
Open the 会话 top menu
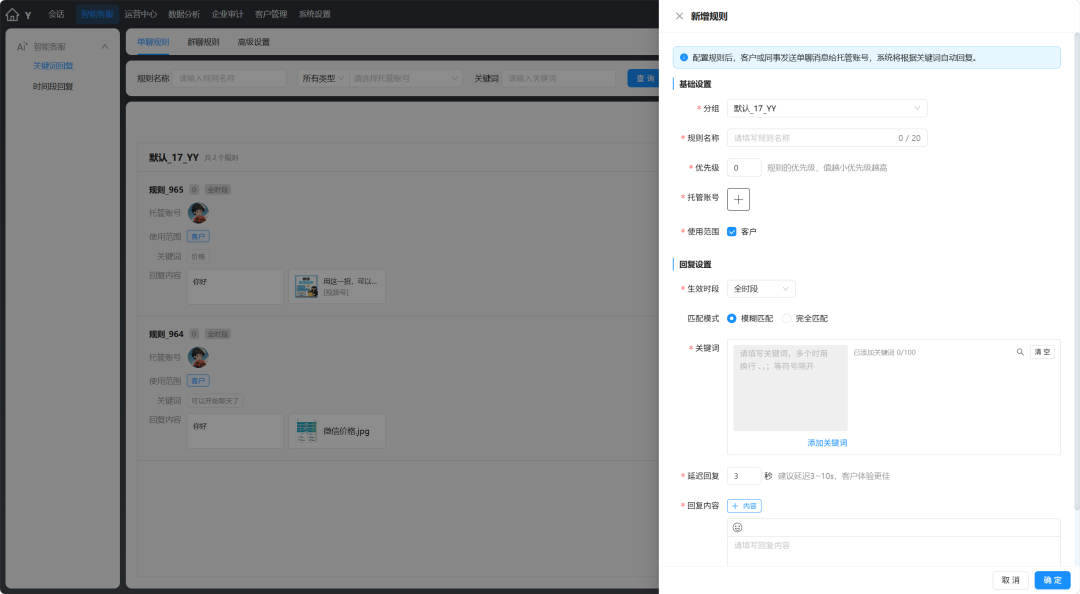pos(56,14)
